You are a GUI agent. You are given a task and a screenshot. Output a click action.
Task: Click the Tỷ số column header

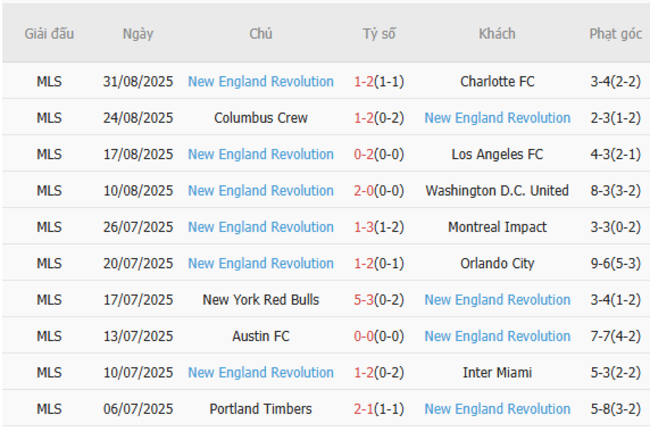[379, 33]
